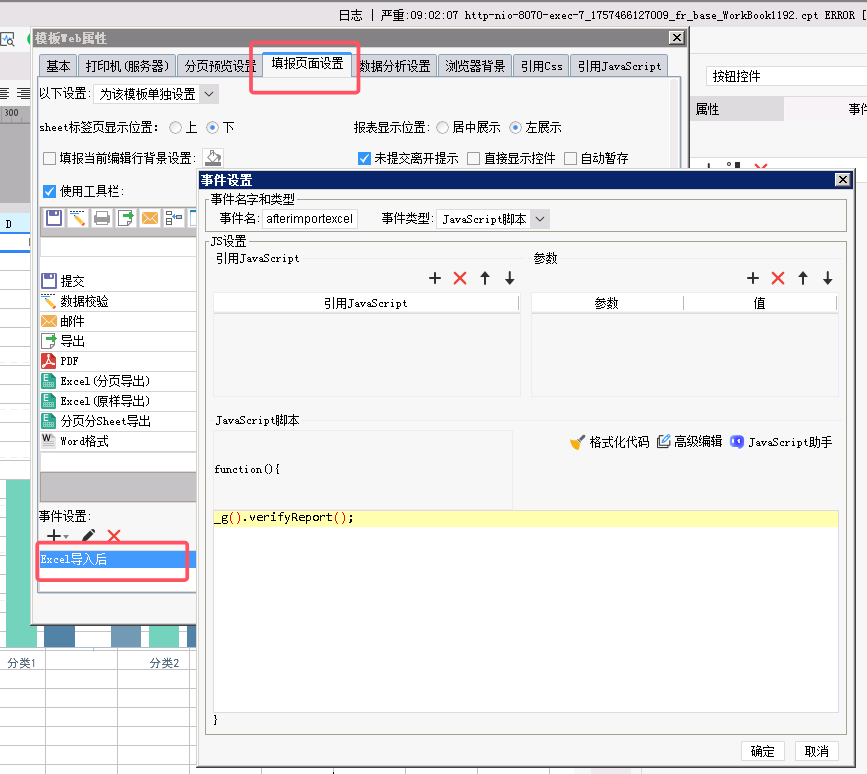Enable the 自动暂存 checkbox
Image resolution: width=867 pixels, height=774 pixels.
point(570,158)
